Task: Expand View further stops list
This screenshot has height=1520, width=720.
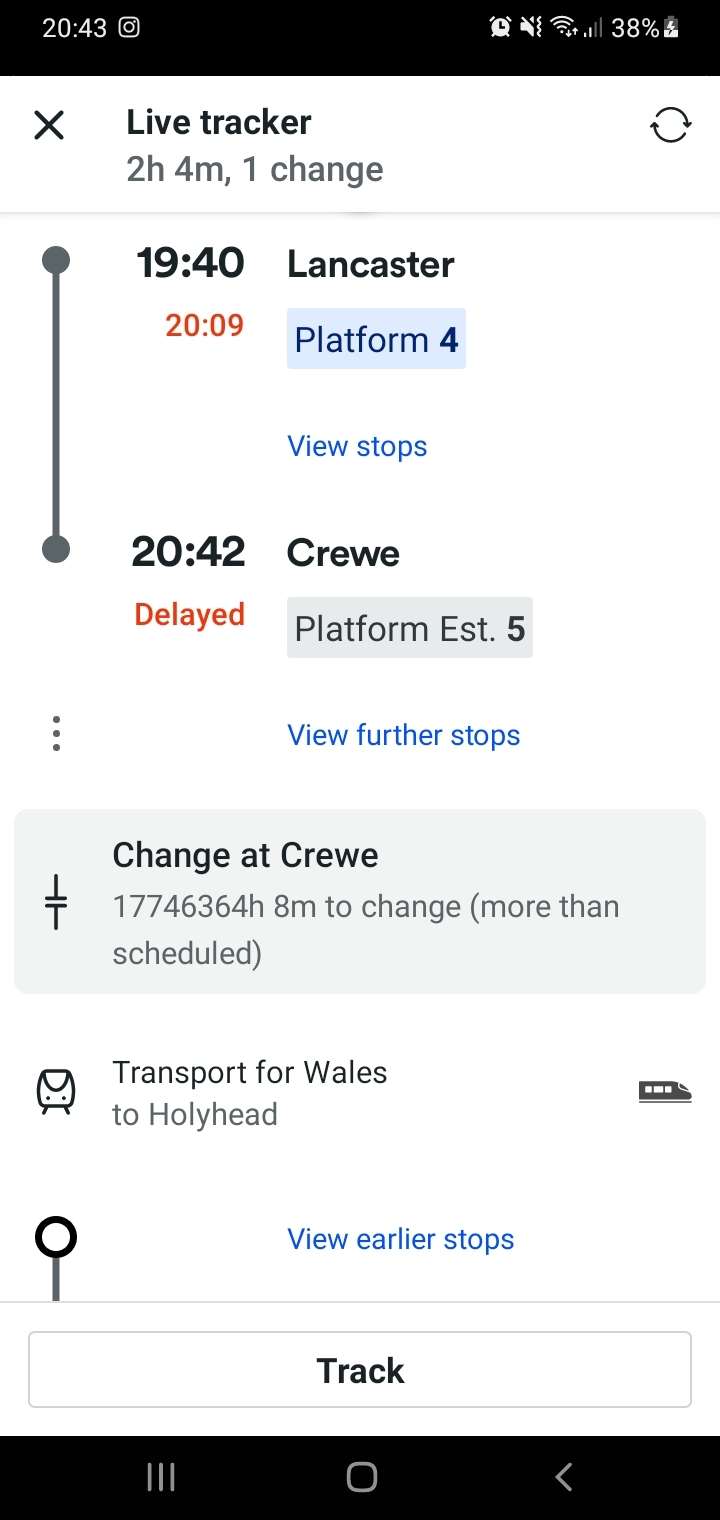Action: point(403,735)
